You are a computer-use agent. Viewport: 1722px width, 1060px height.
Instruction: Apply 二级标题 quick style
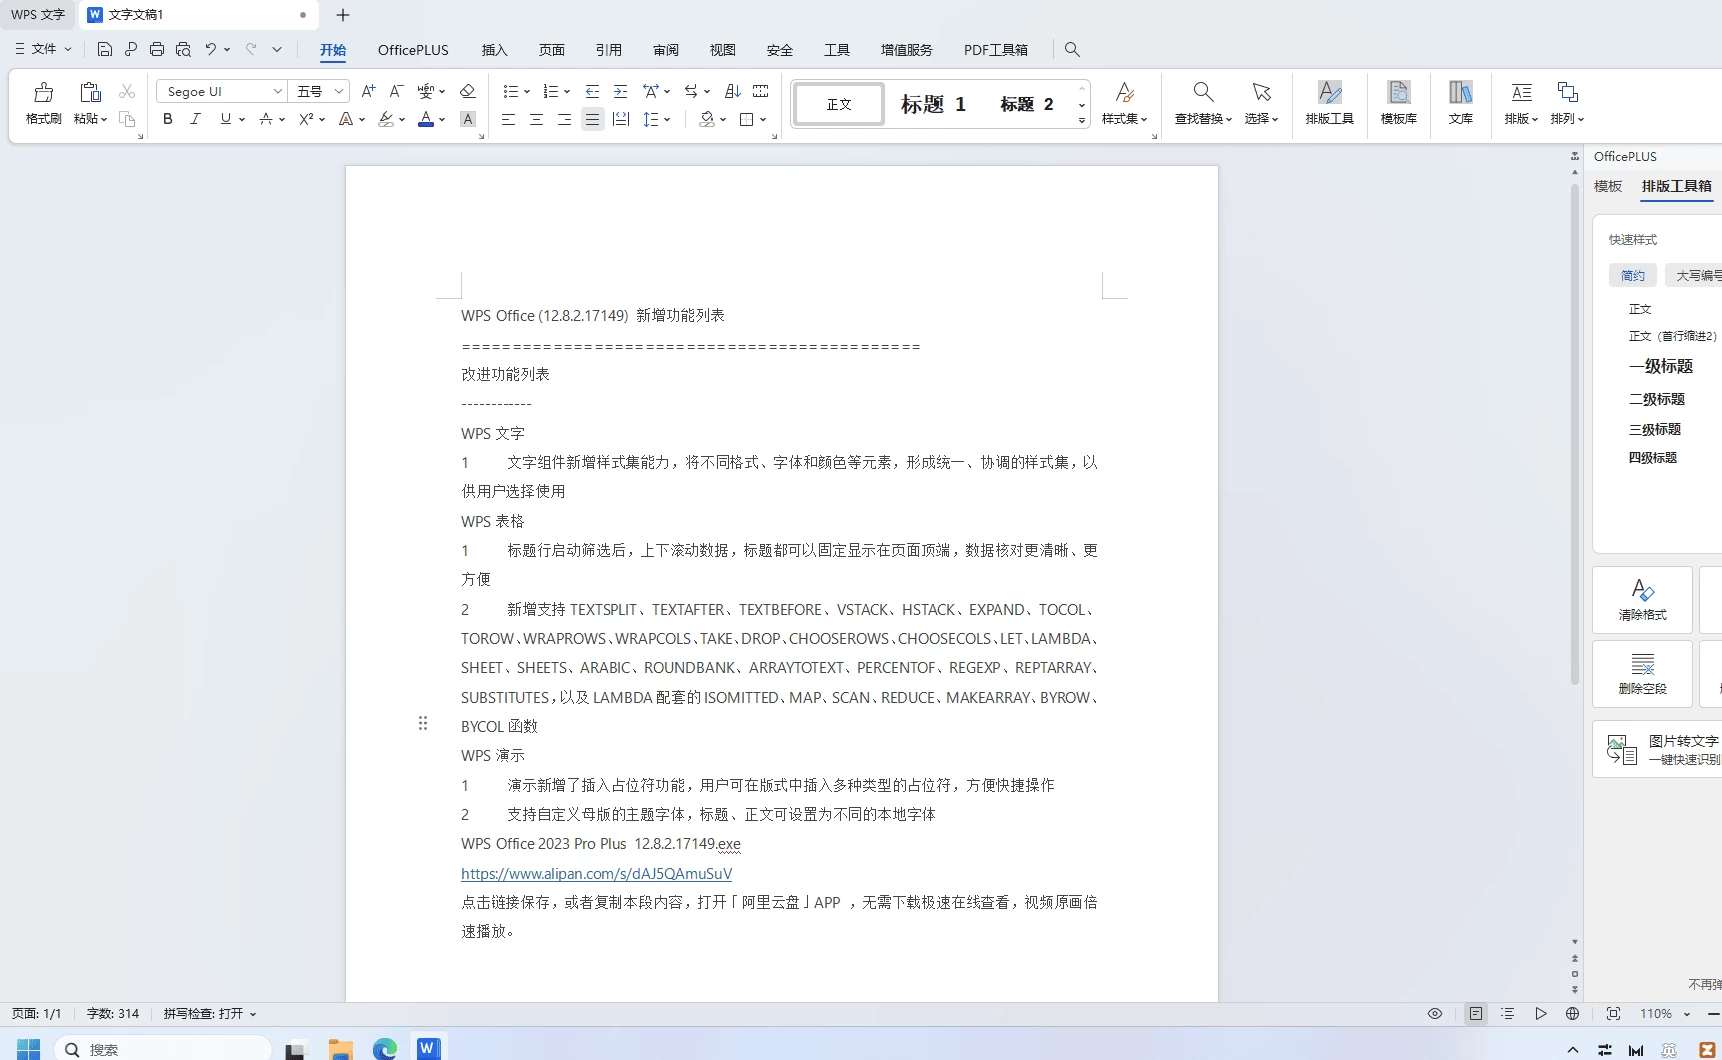tap(1656, 399)
